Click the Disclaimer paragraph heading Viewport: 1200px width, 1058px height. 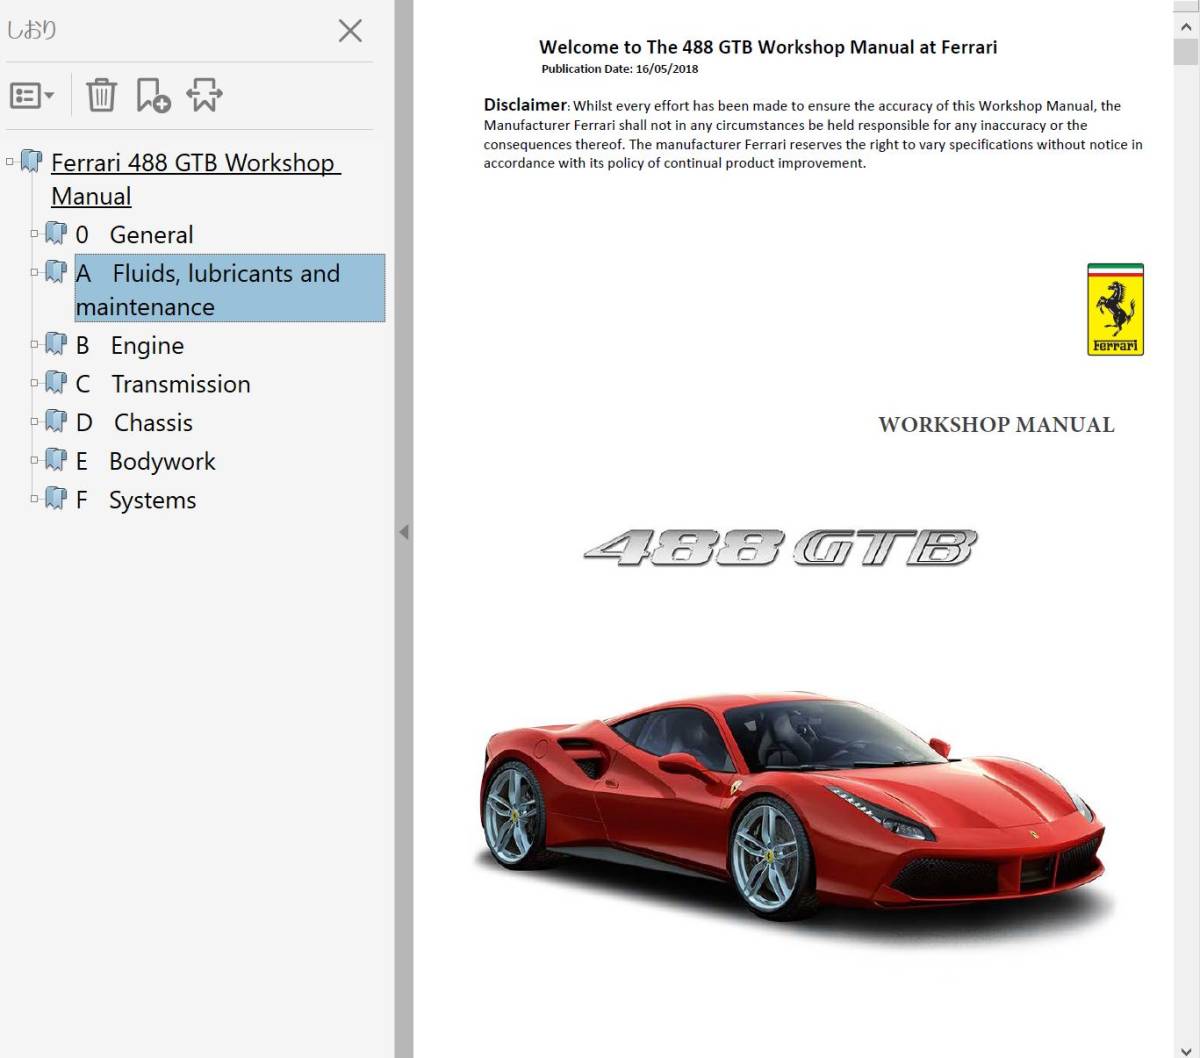(525, 104)
